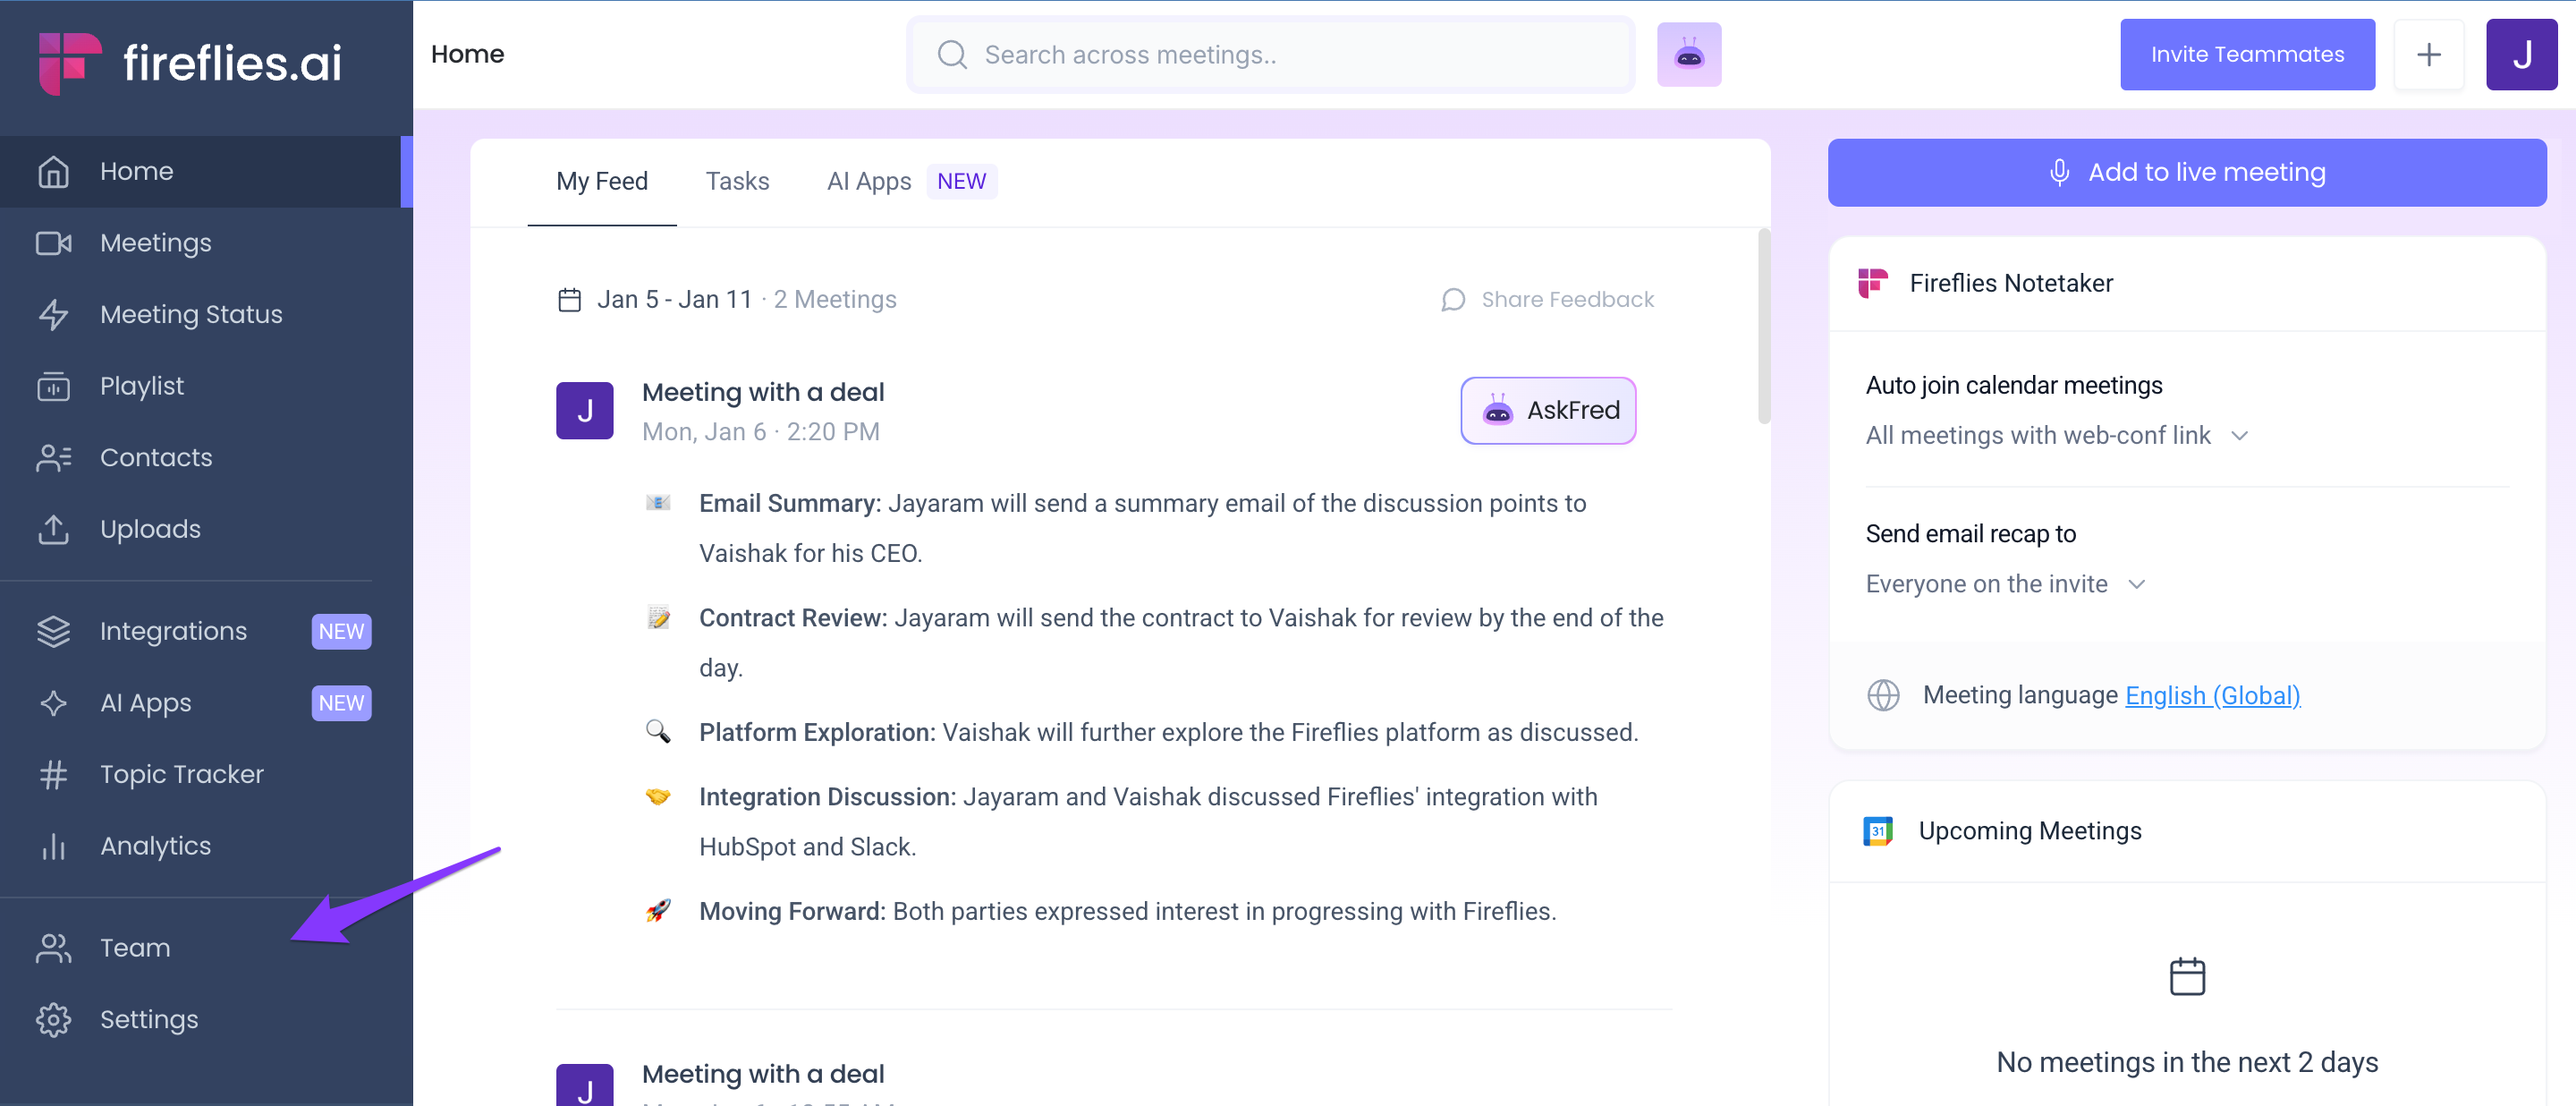Click the AskFred button
The height and width of the screenshot is (1106, 2576).
[x=1547, y=410]
